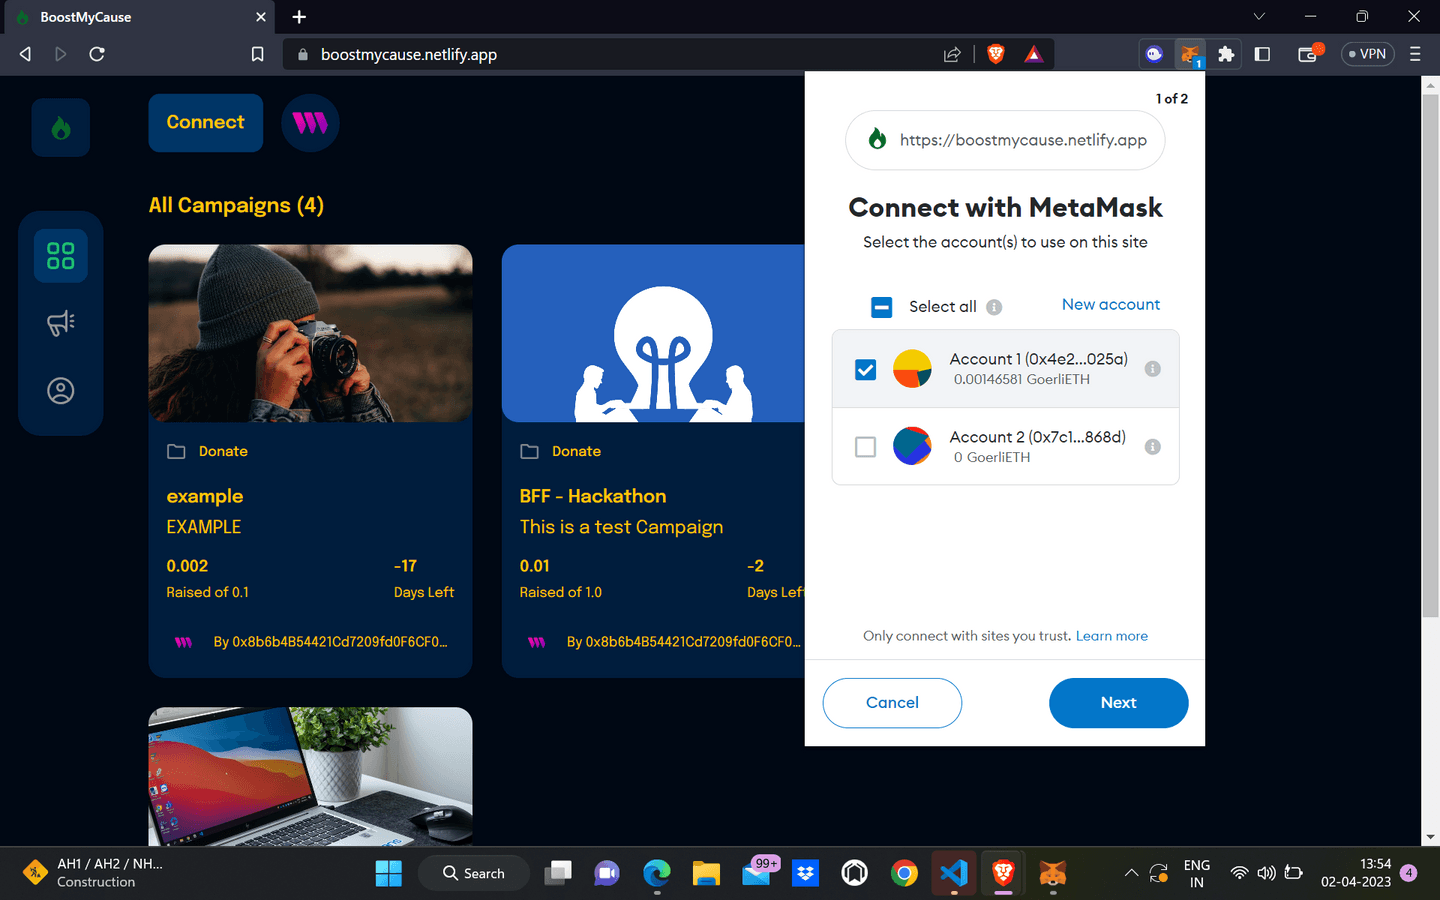The image size is (1440, 900).
Task: Click the info icon for Account 1
Action: point(1152,369)
